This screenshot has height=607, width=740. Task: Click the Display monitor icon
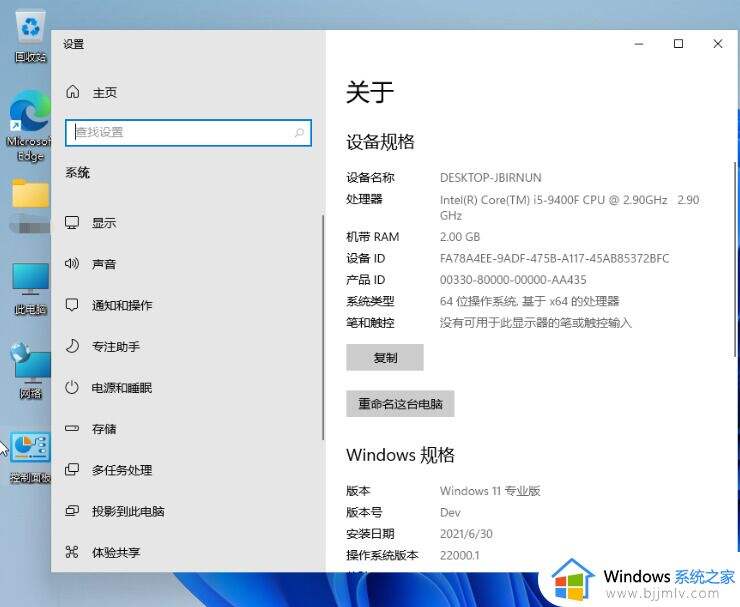[x=72, y=223]
